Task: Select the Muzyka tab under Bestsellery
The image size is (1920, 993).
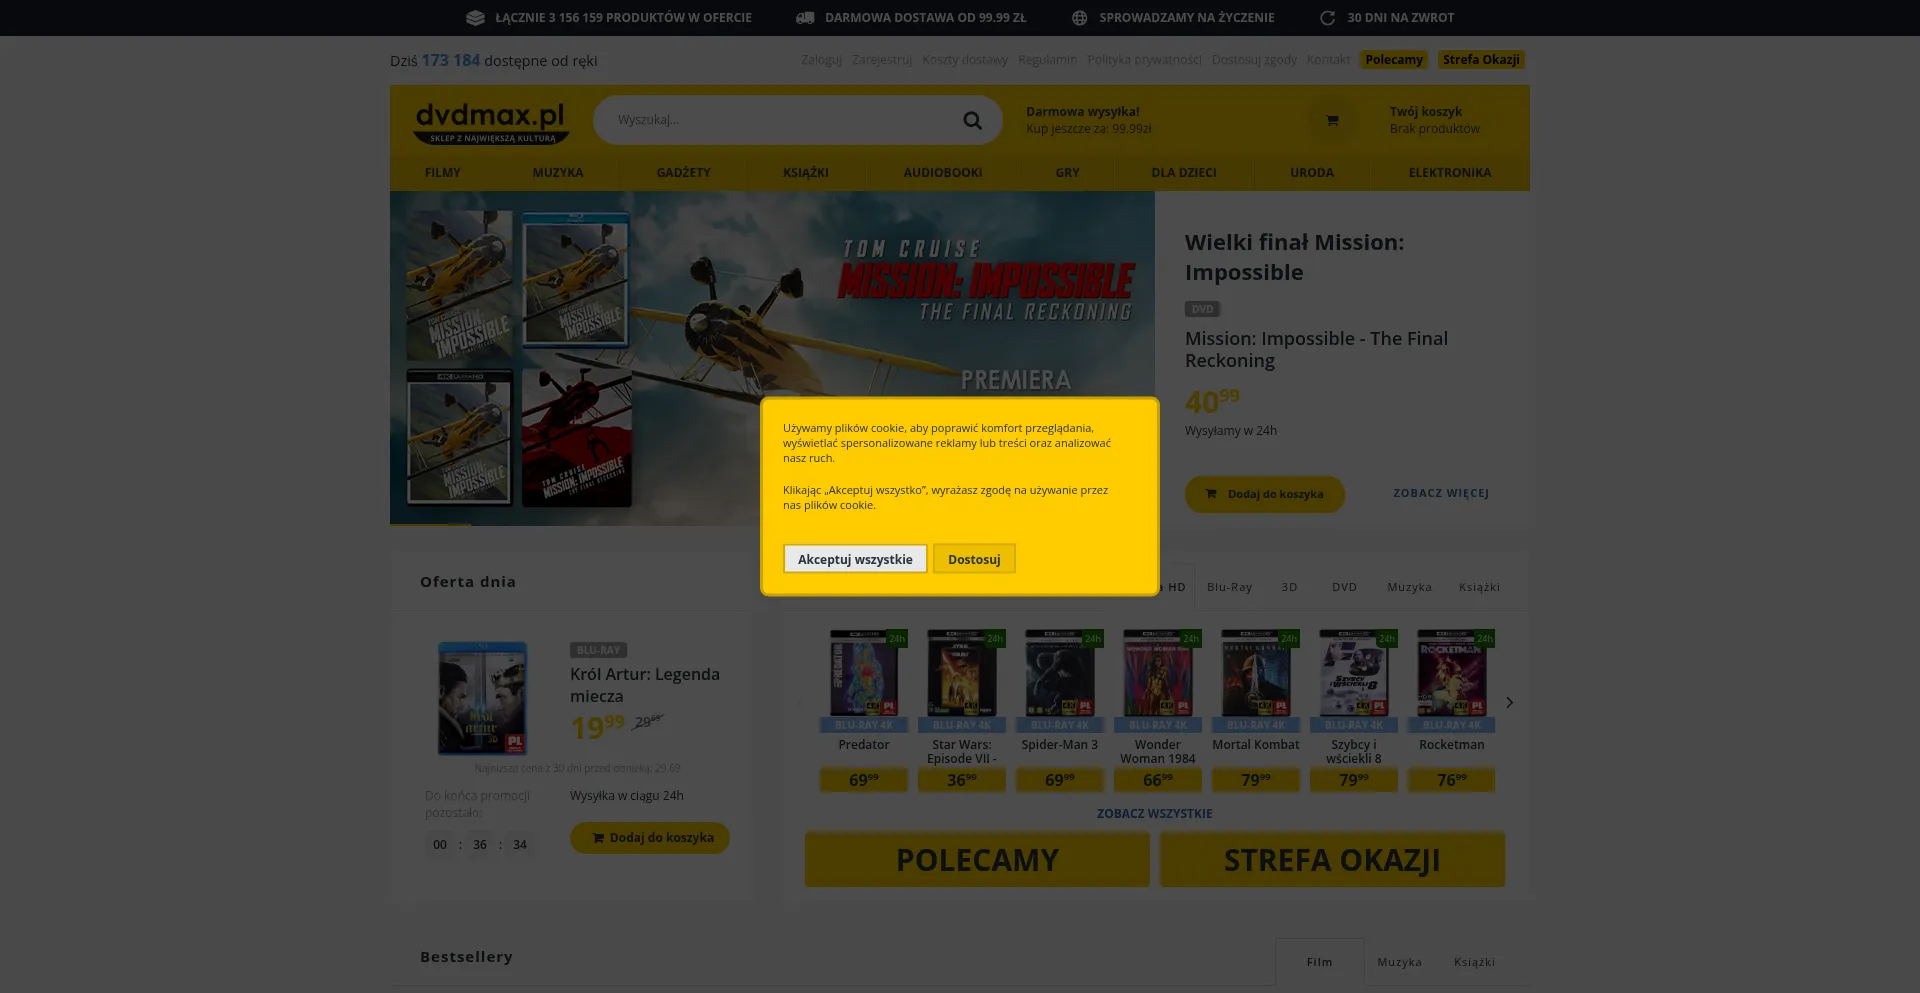Action: [1399, 962]
